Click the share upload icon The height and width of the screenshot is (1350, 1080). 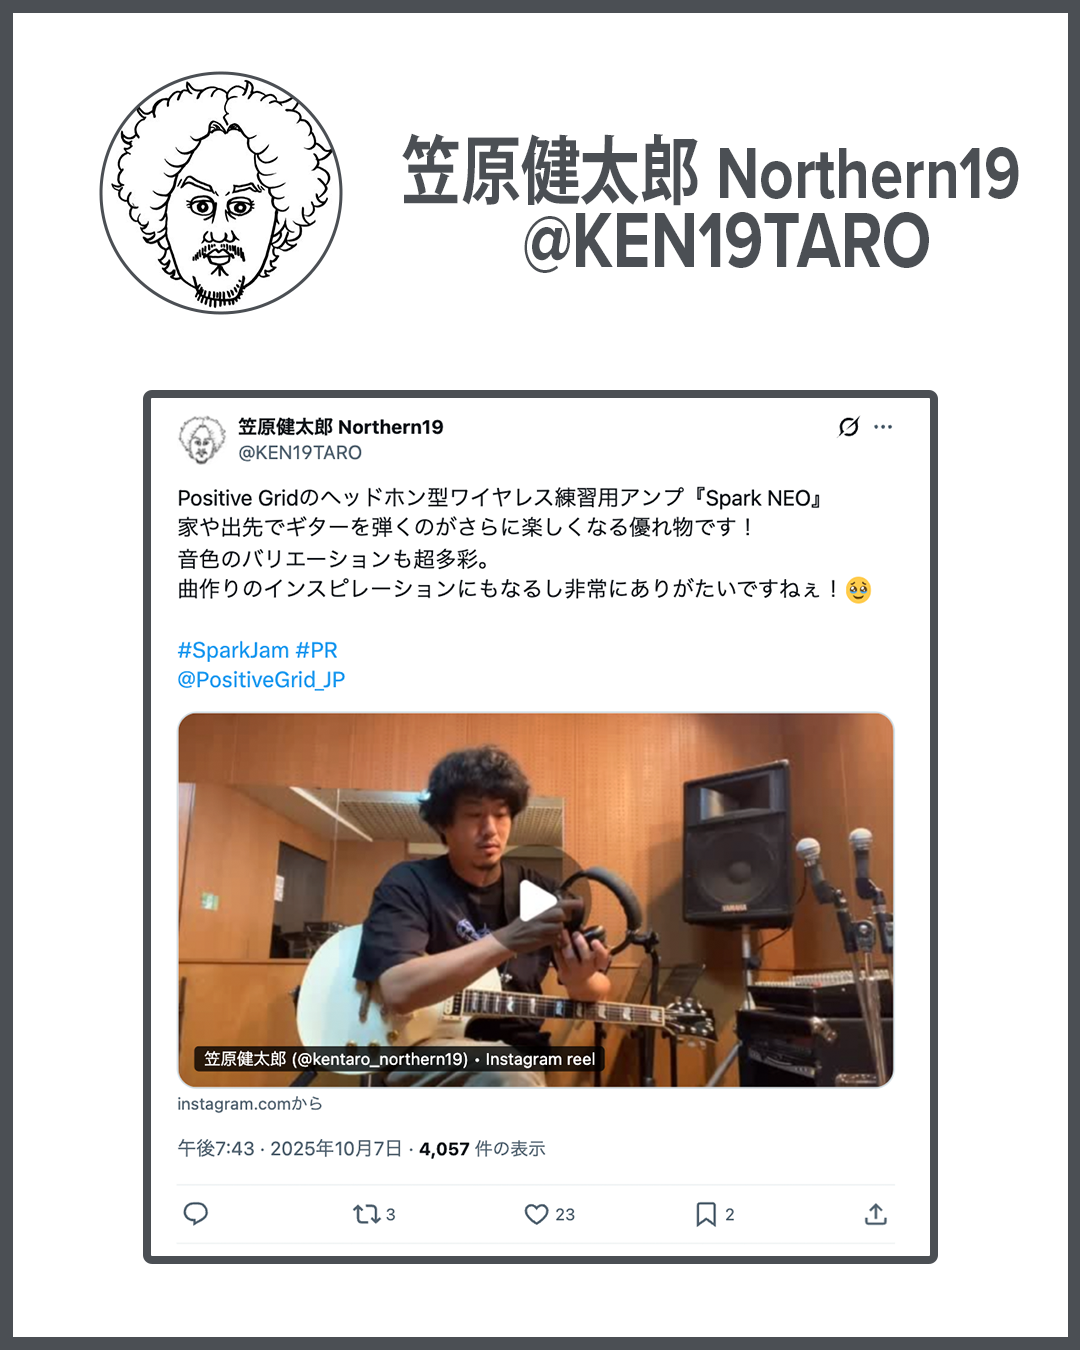pyautogui.click(x=876, y=1214)
